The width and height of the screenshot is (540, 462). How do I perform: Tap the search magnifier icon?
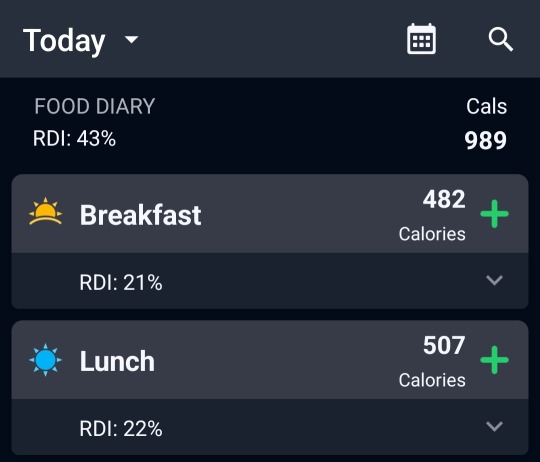pos(501,40)
